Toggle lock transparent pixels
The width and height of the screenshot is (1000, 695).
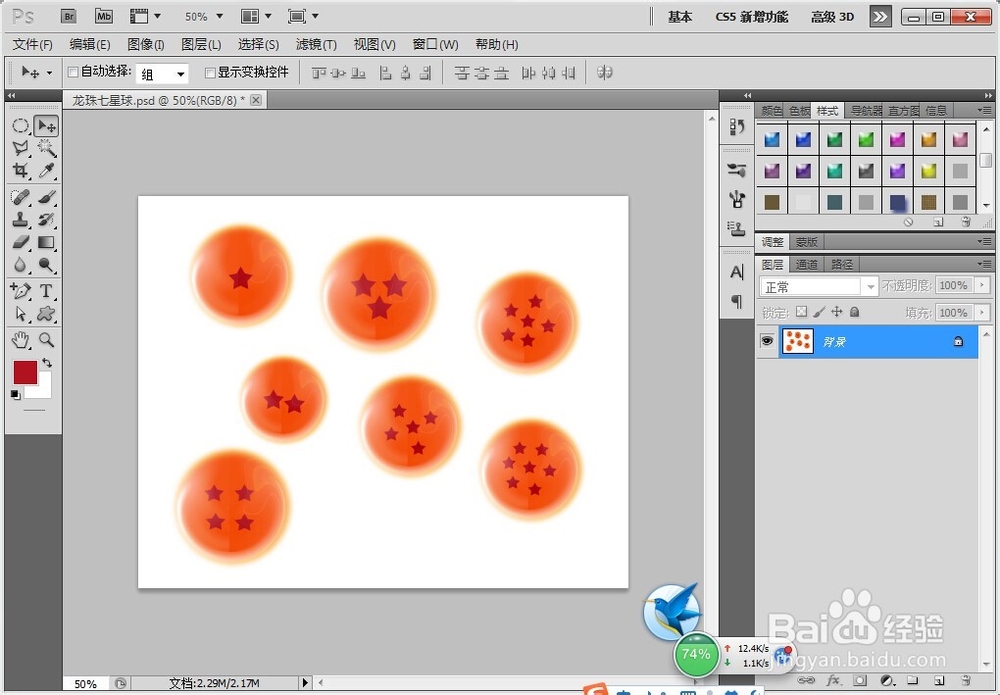click(x=801, y=312)
